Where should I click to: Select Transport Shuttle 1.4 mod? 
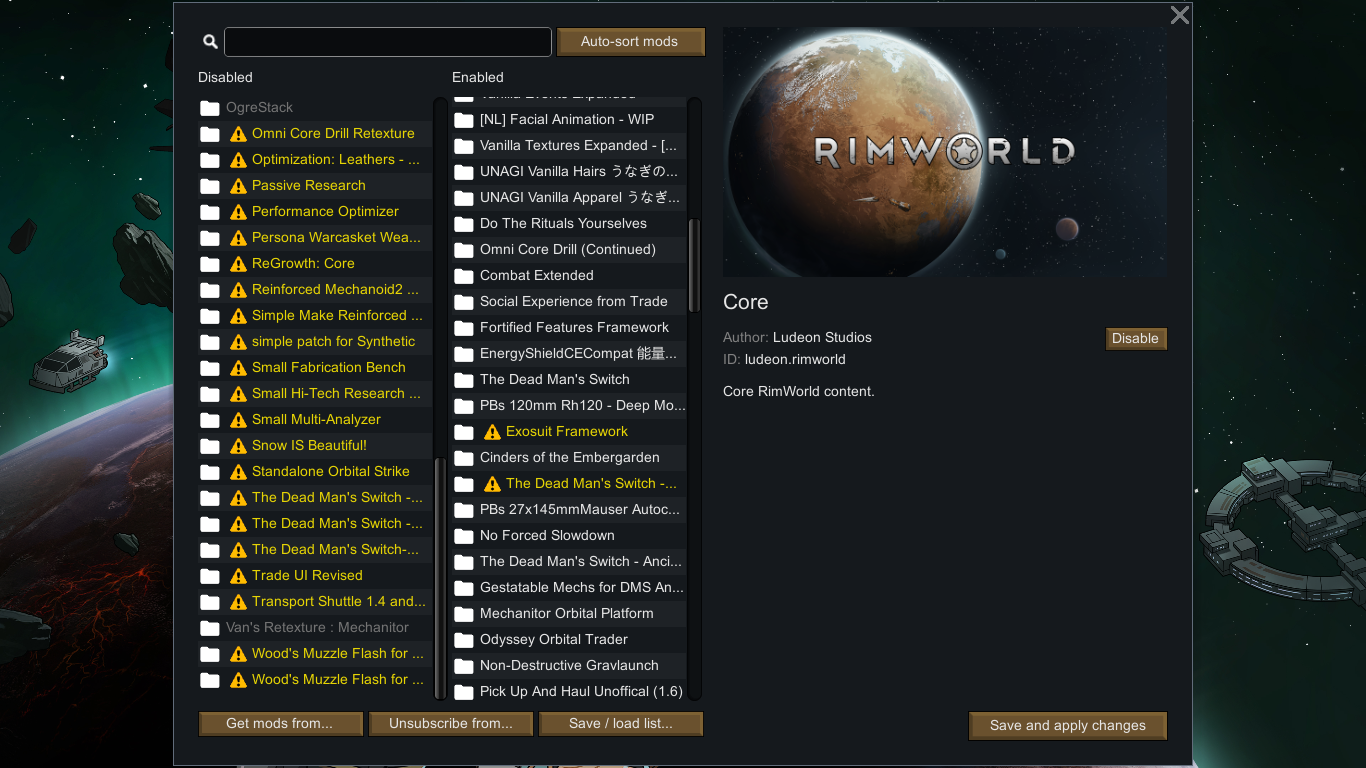(x=315, y=602)
